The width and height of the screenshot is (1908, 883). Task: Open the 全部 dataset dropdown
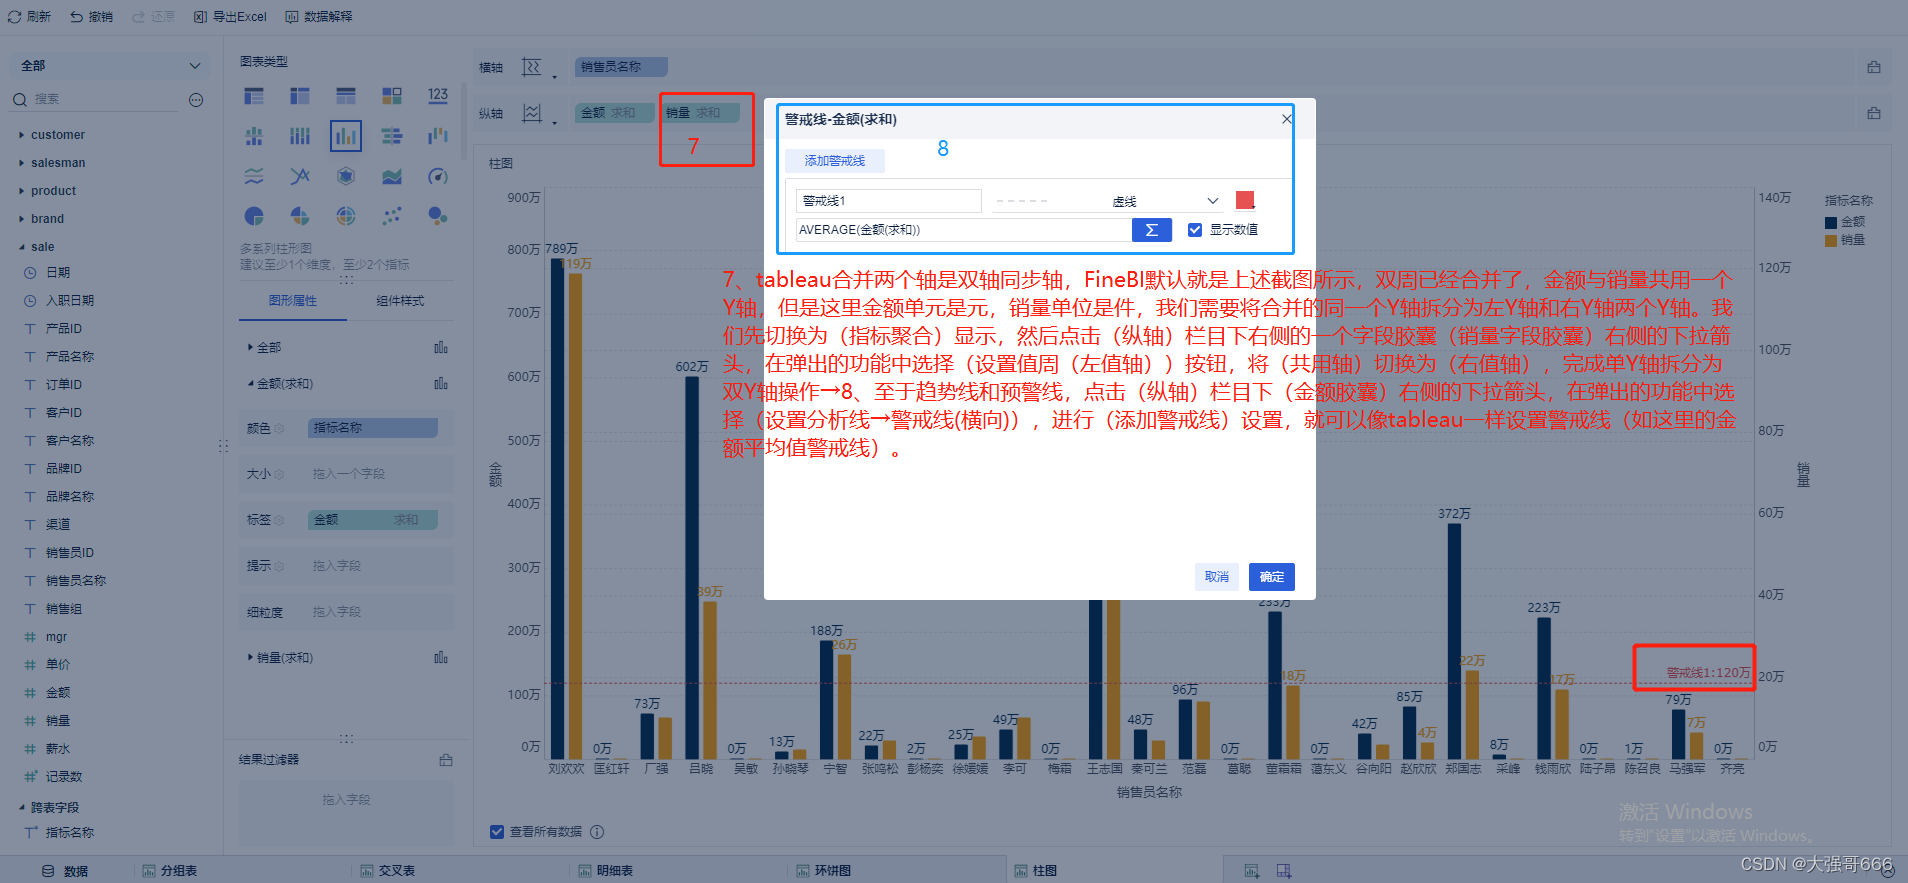[110, 66]
